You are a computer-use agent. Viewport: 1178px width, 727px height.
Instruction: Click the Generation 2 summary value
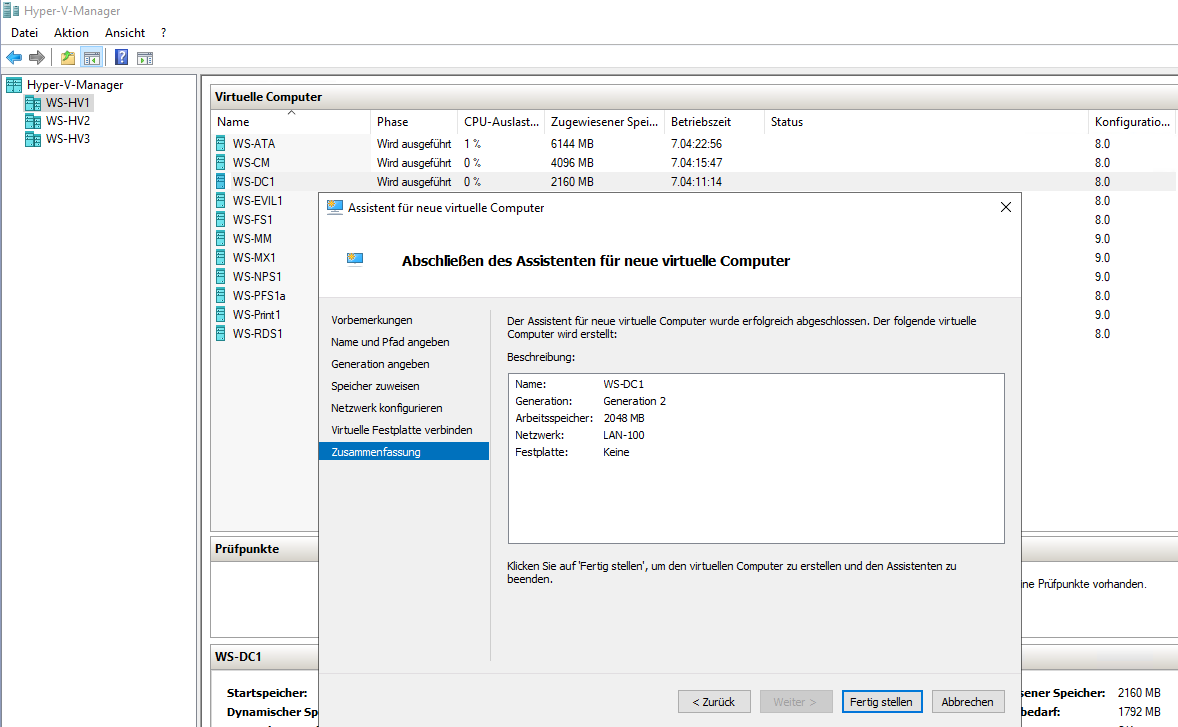click(x=635, y=401)
